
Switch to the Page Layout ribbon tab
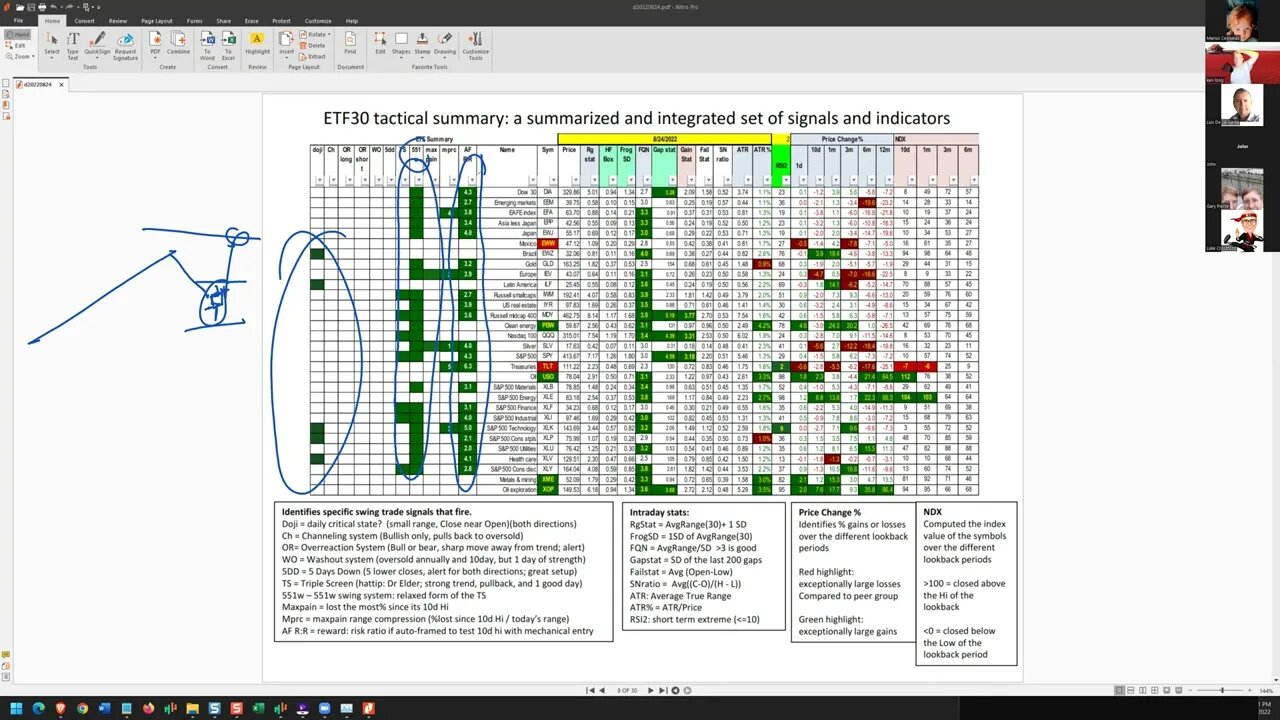[x=157, y=20]
